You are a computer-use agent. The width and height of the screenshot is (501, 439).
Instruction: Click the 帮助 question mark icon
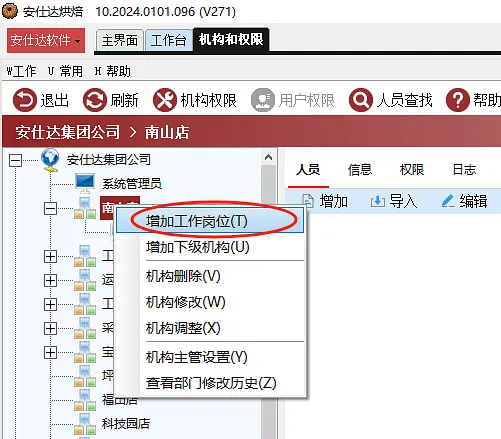(458, 100)
